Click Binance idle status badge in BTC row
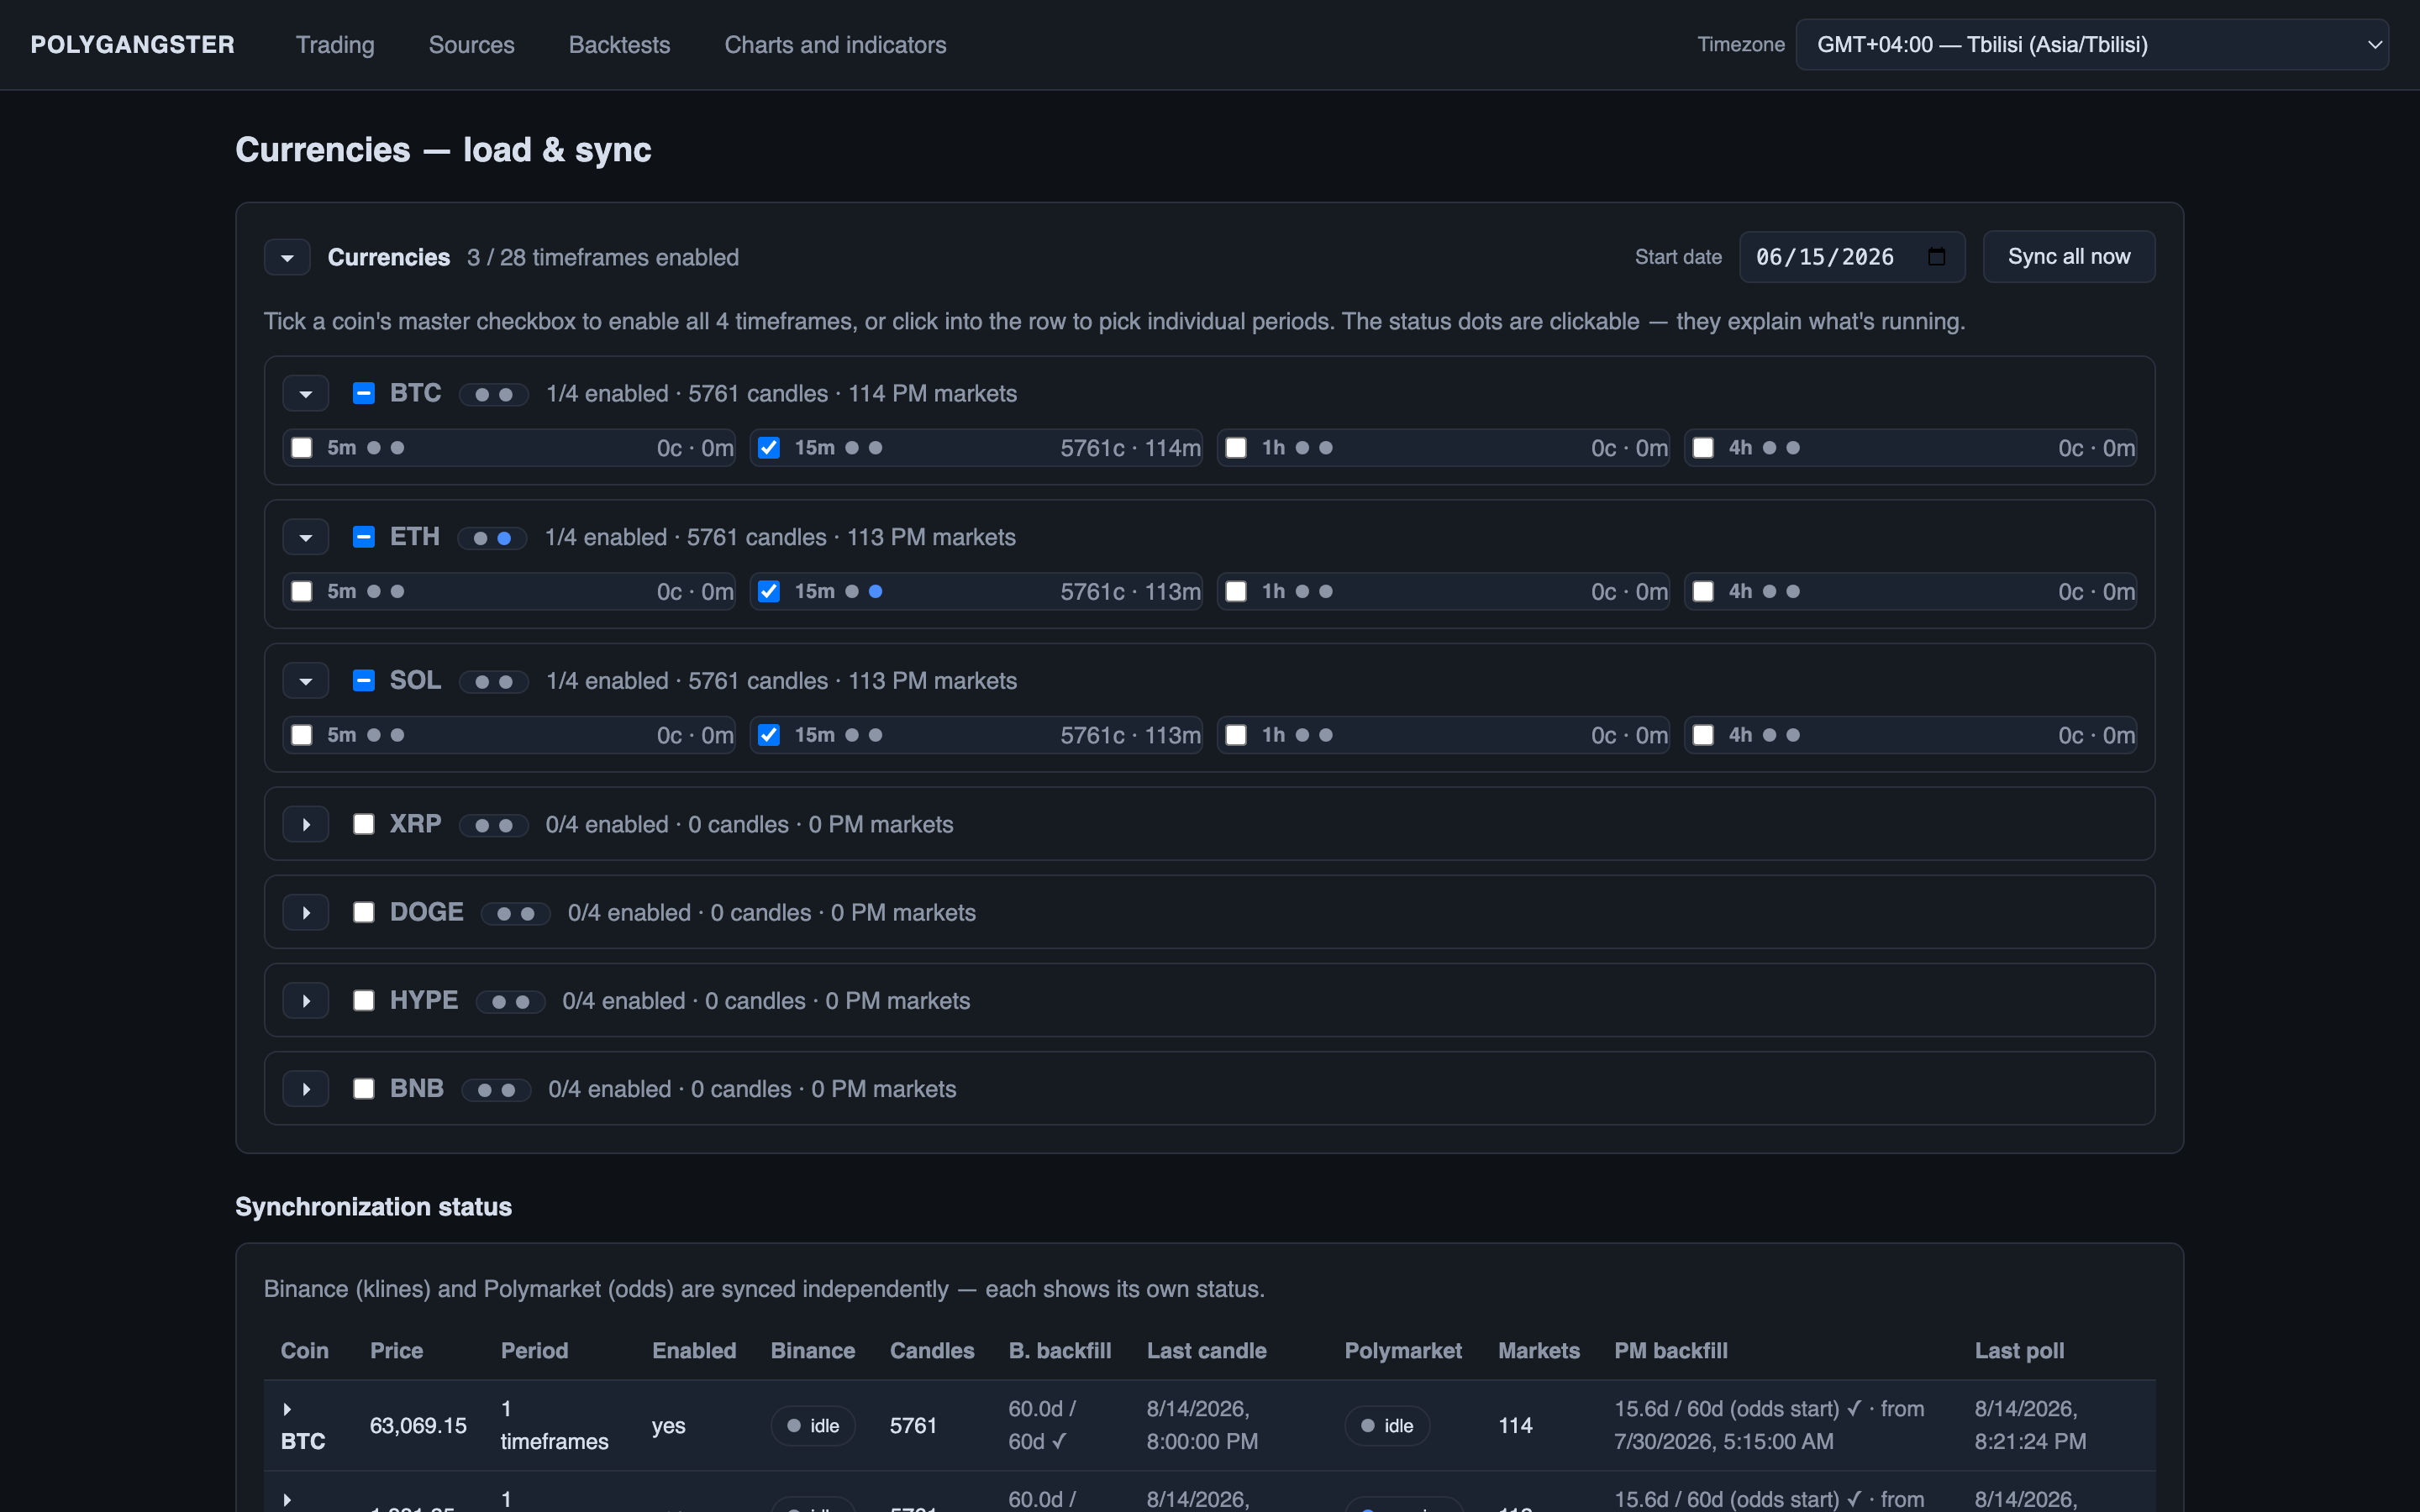Screen dimensions: 2420x1512 [x=813, y=1426]
